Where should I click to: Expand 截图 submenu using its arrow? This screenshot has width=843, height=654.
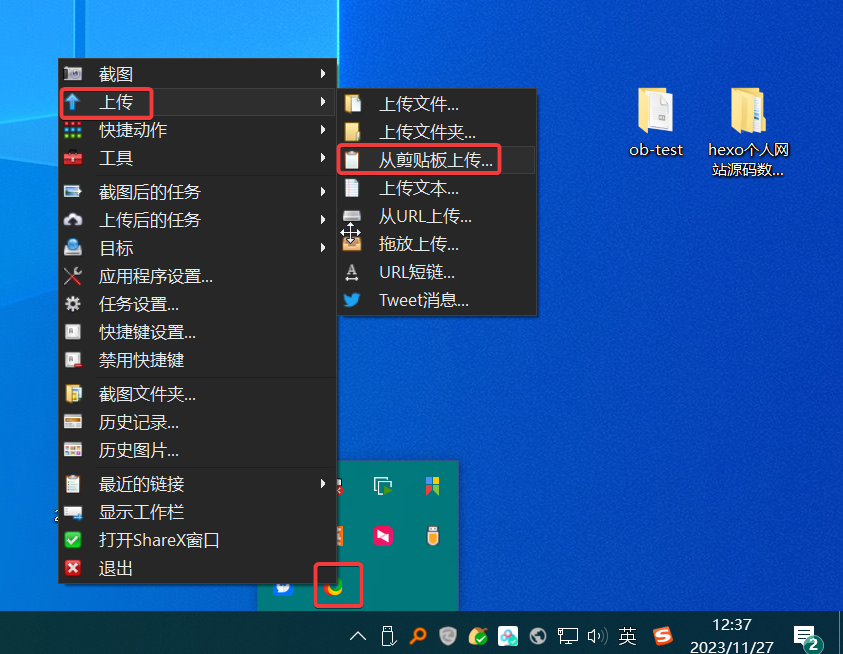click(323, 74)
